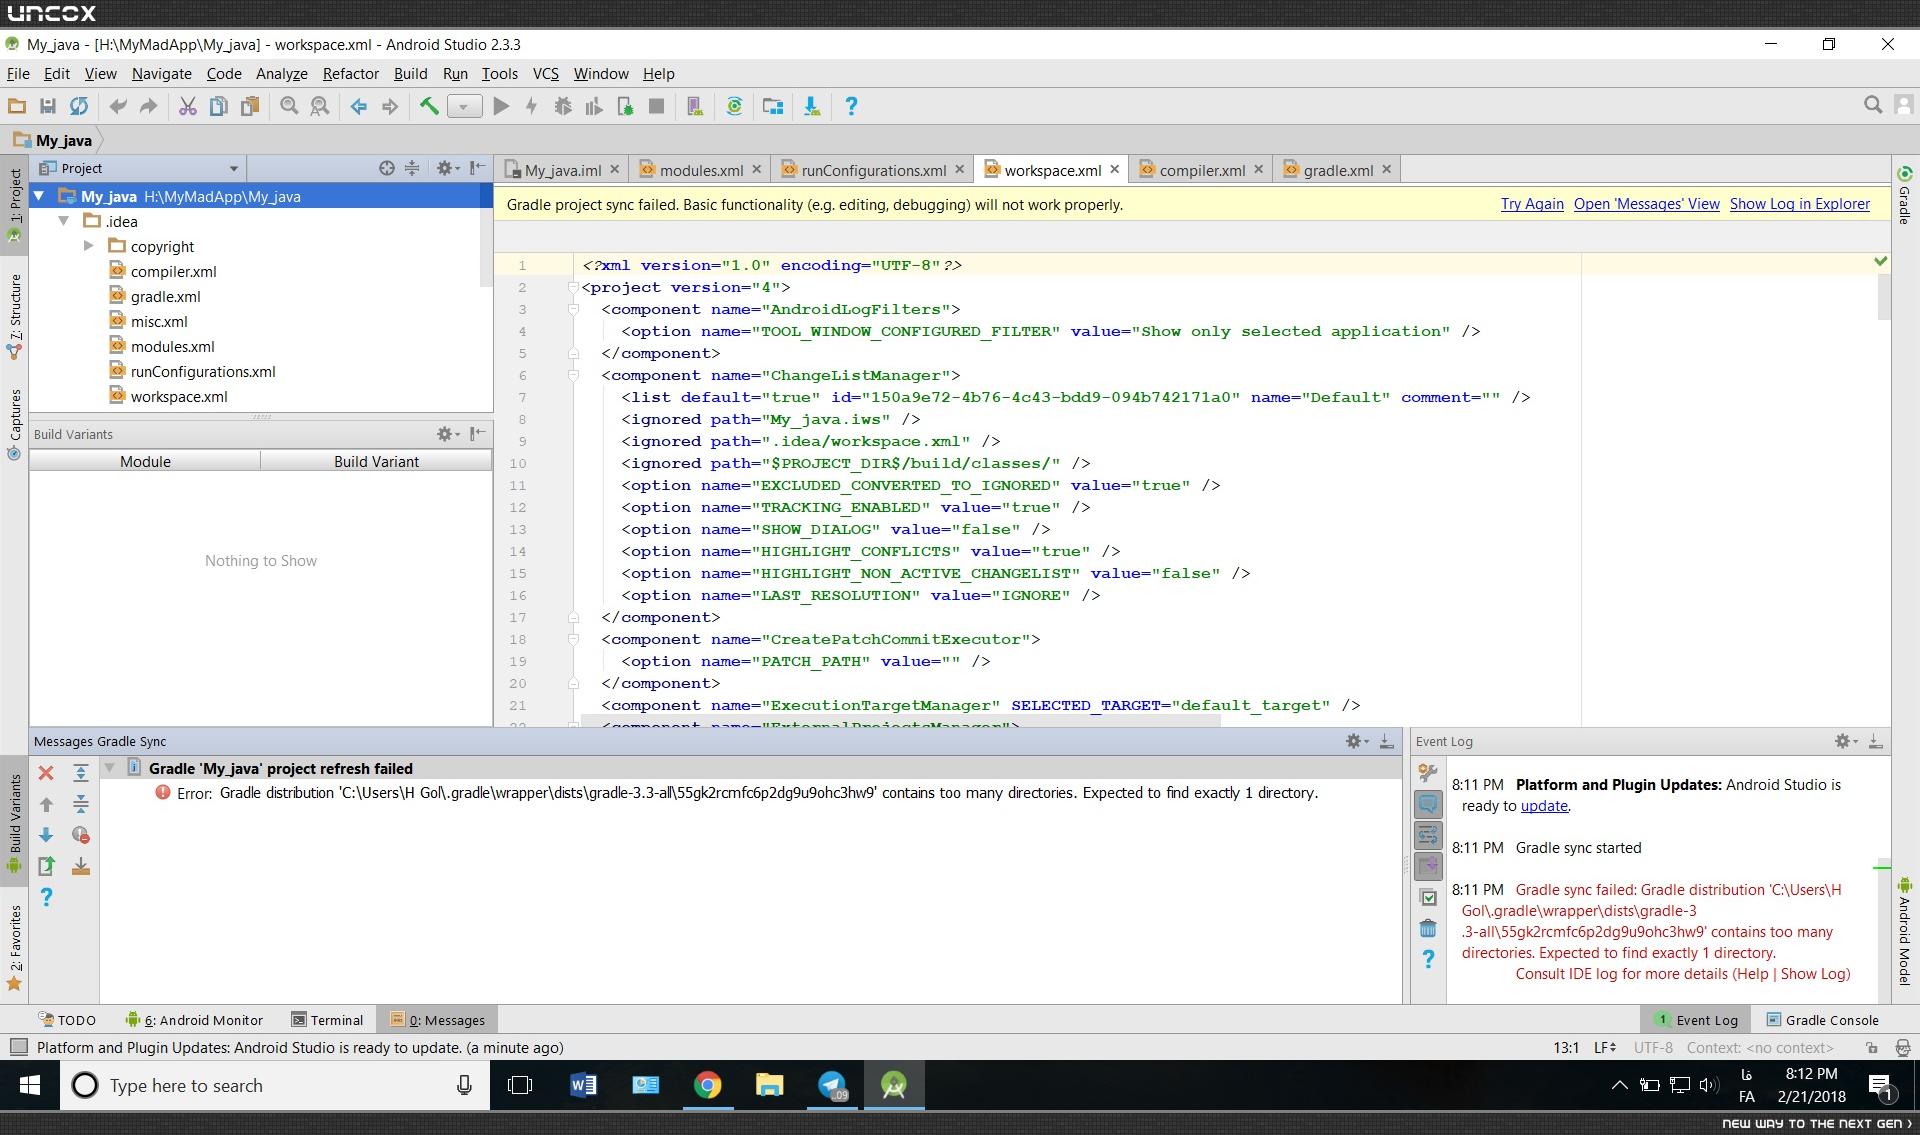
Task: Click the Stop square icon
Action: click(656, 106)
